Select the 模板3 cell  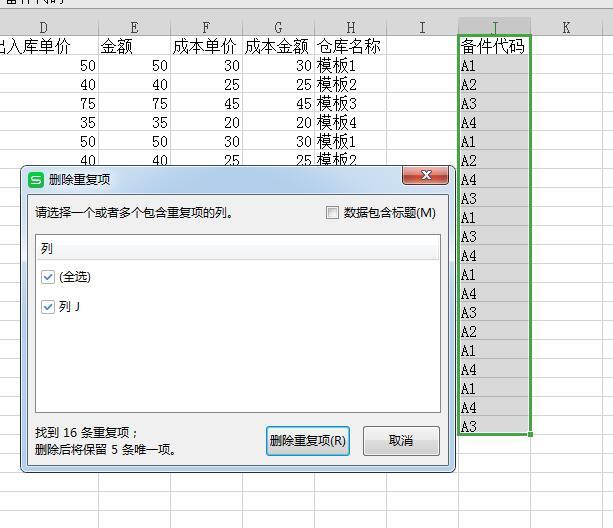(x=350, y=104)
